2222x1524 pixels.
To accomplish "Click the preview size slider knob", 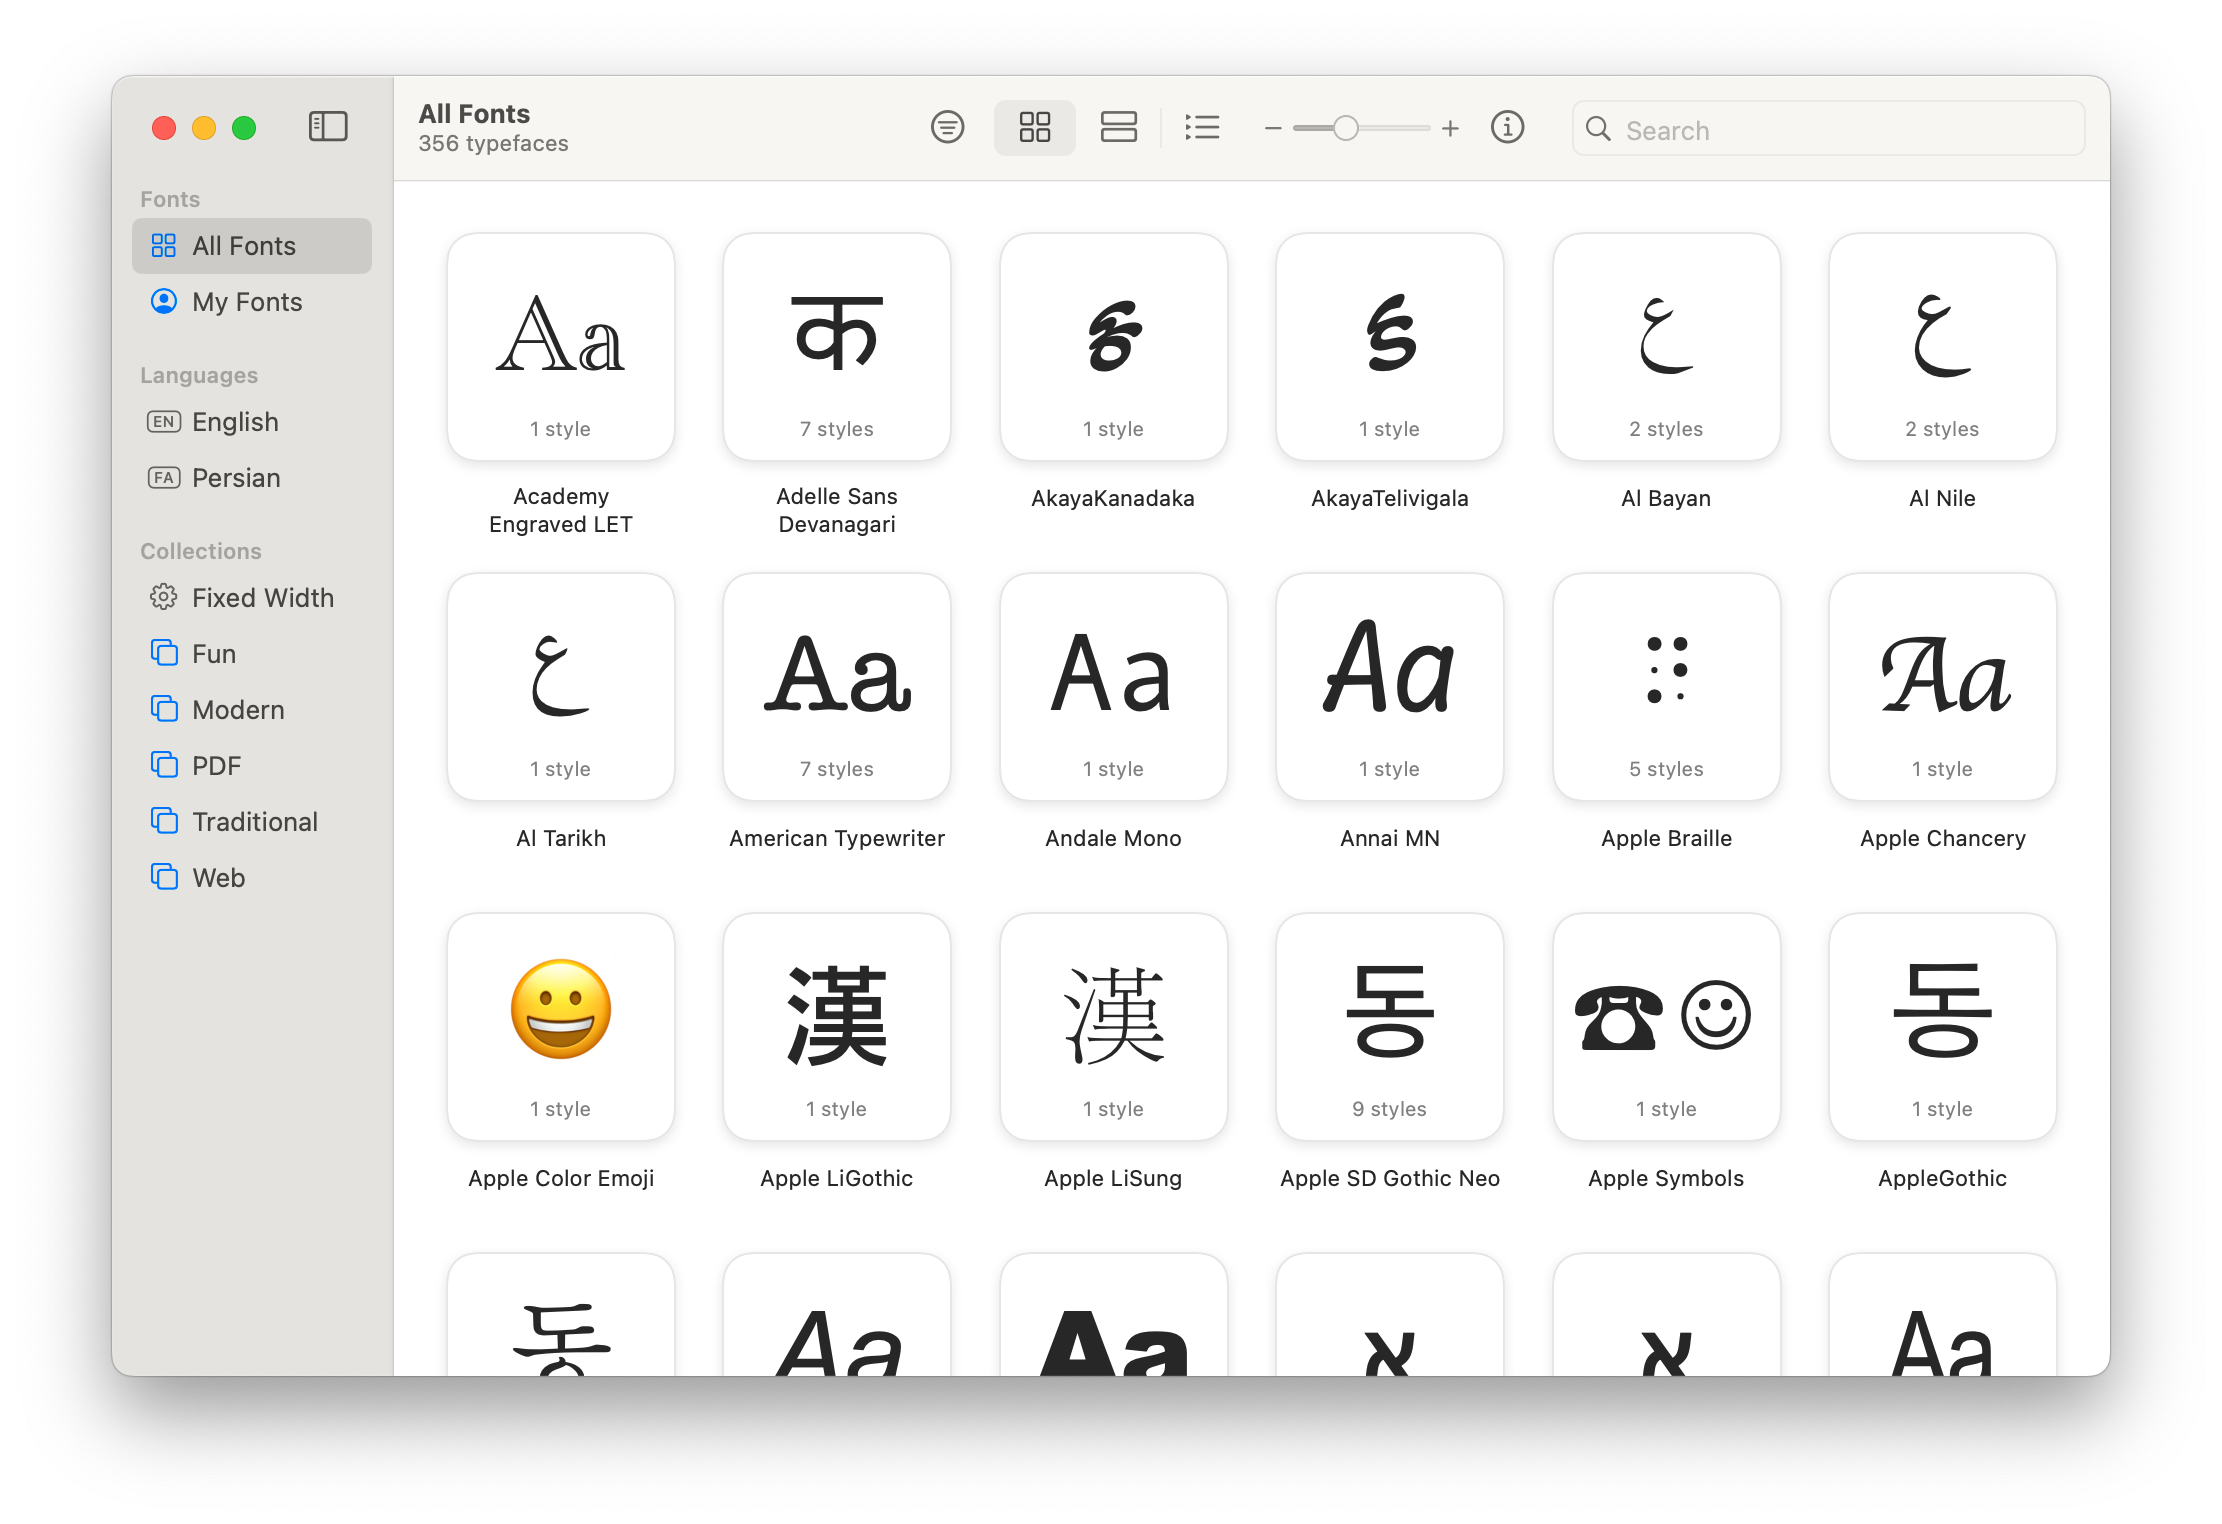I will [x=1346, y=128].
